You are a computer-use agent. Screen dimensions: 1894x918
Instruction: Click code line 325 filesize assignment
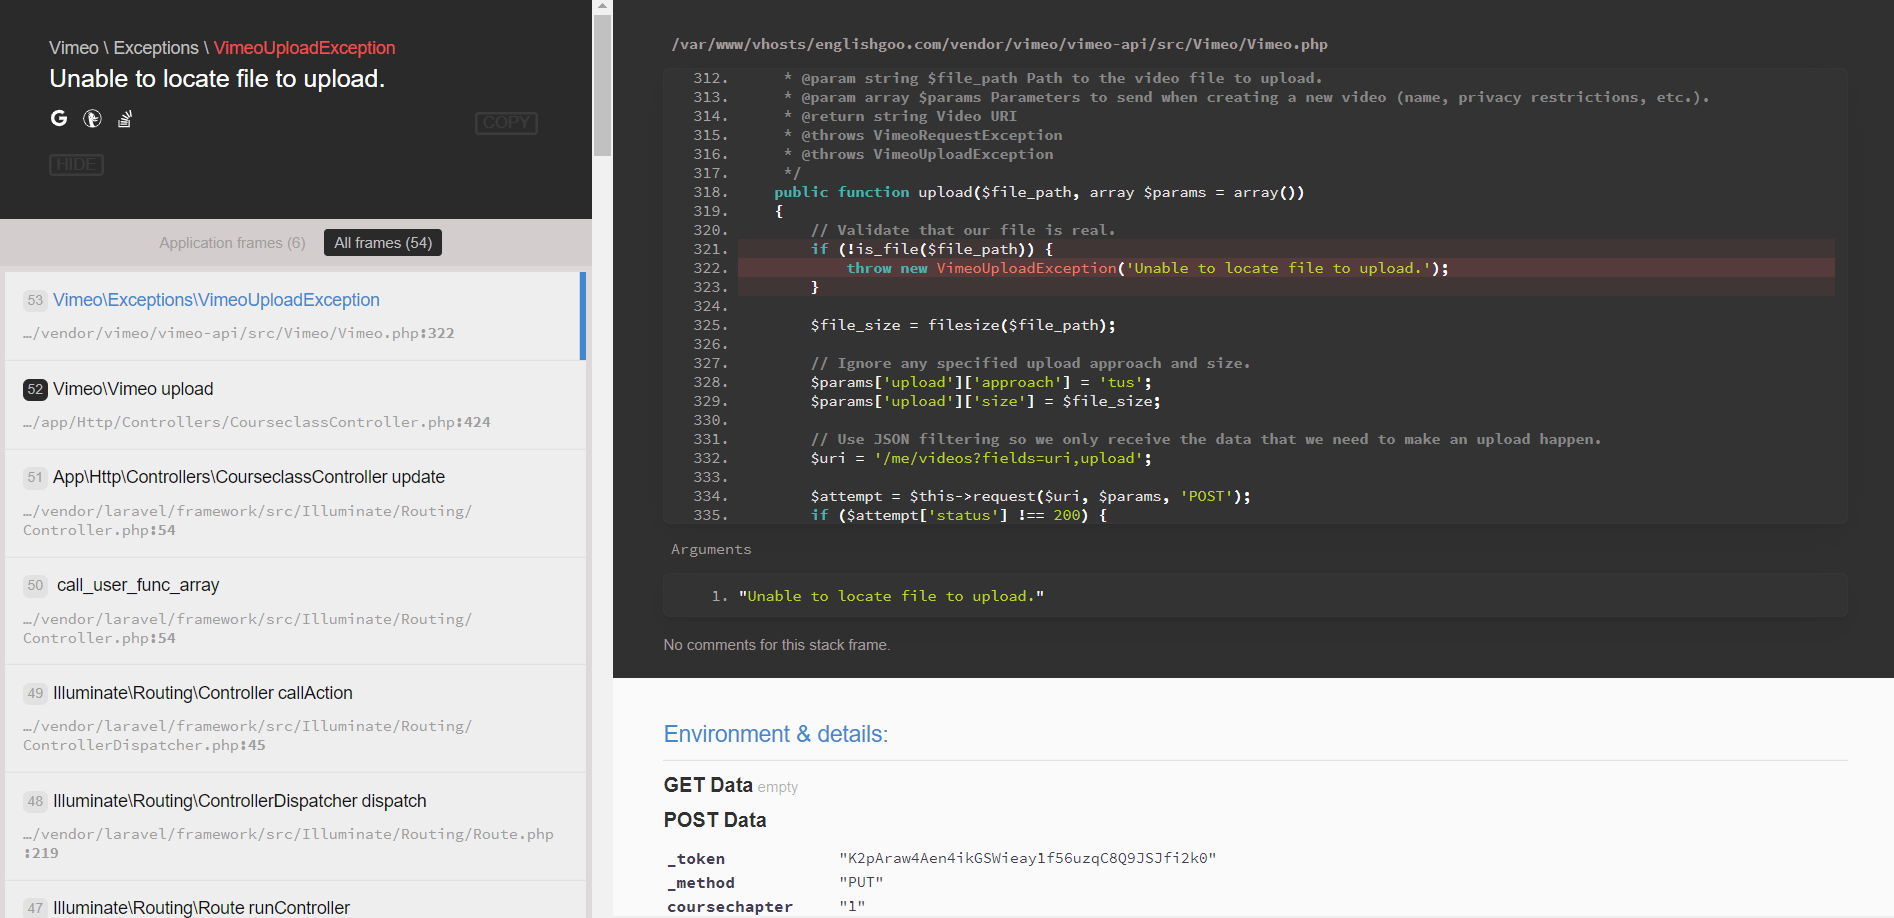pos(963,325)
